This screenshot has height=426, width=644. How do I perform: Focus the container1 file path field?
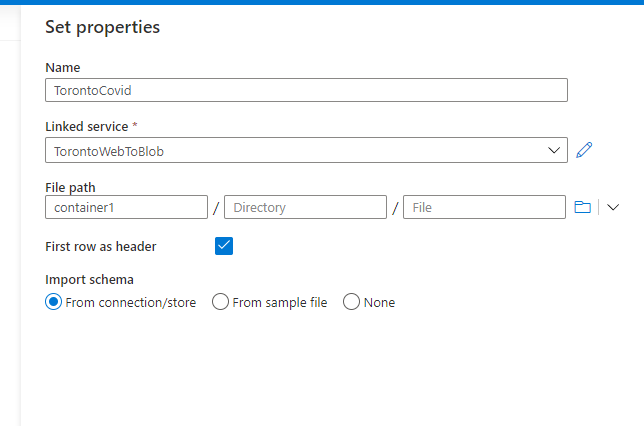[126, 207]
